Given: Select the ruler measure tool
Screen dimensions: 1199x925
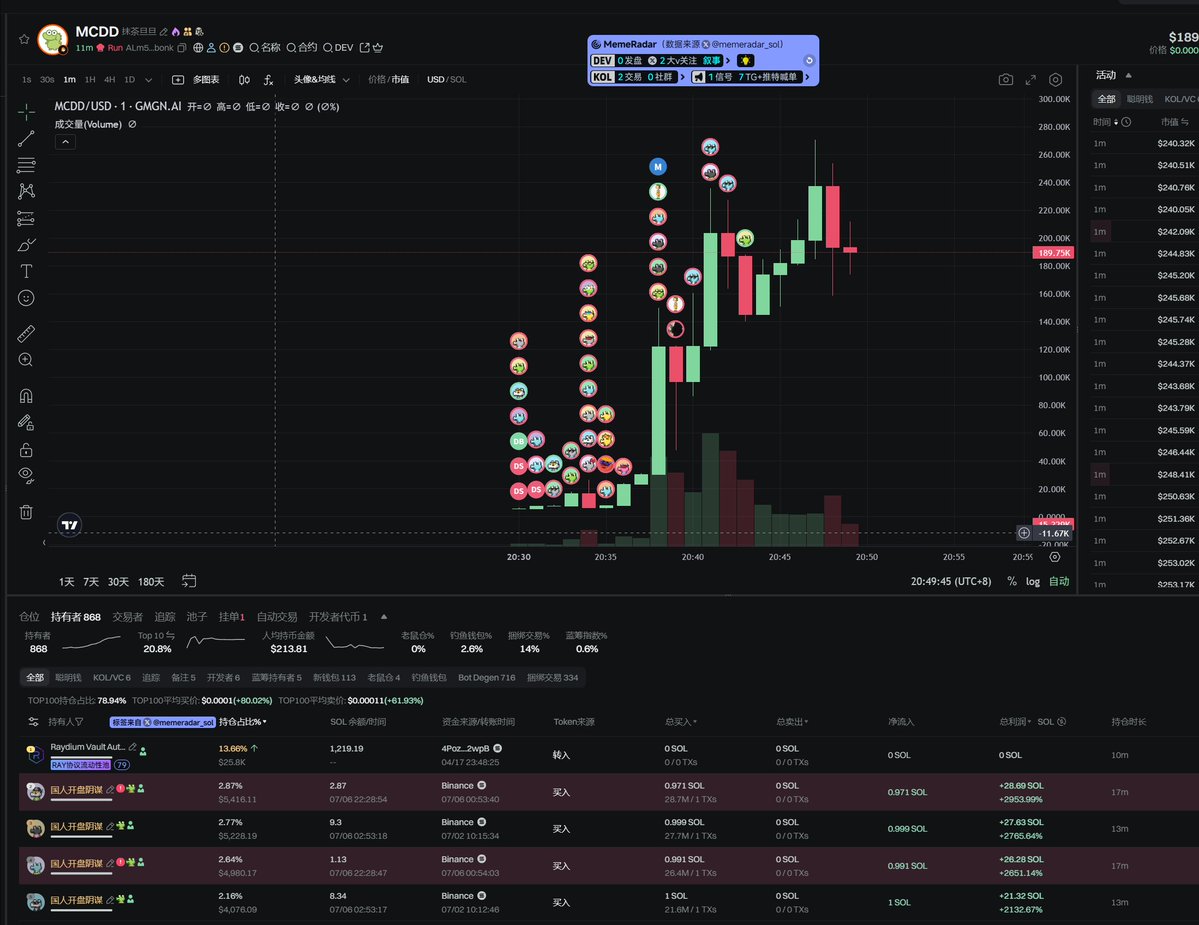Looking at the screenshot, I should pyautogui.click(x=26, y=333).
